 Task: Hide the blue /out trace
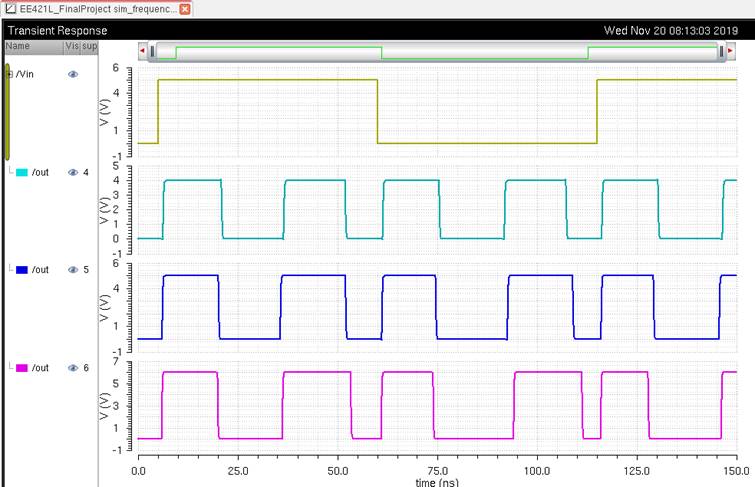73,270
